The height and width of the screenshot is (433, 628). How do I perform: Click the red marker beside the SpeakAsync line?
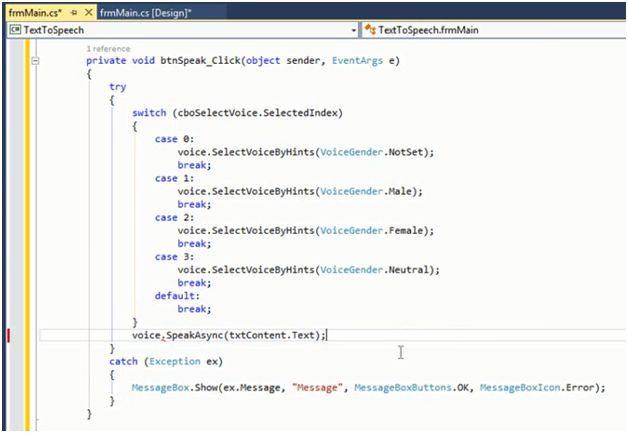coord(9,336)
